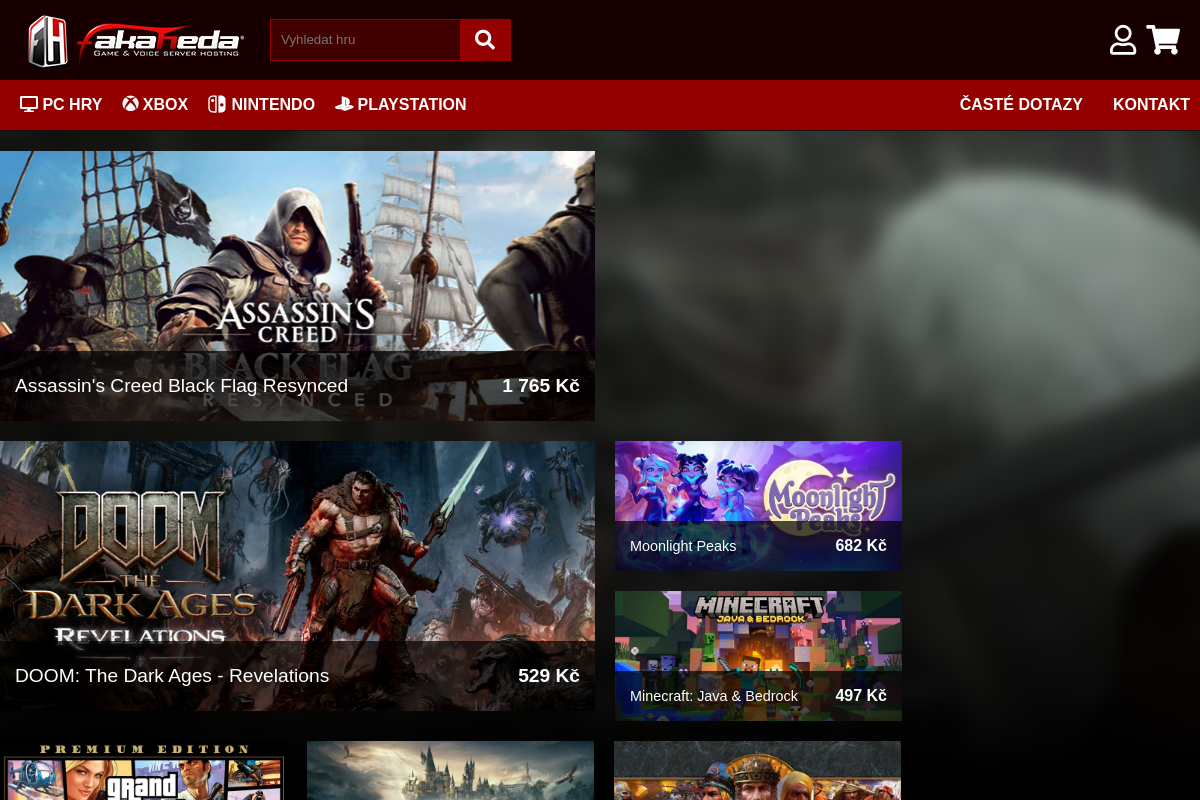This screenshot has width=1200, height=800.
Task: Open the shopping cart icon
Action: tap(1163, 40)
